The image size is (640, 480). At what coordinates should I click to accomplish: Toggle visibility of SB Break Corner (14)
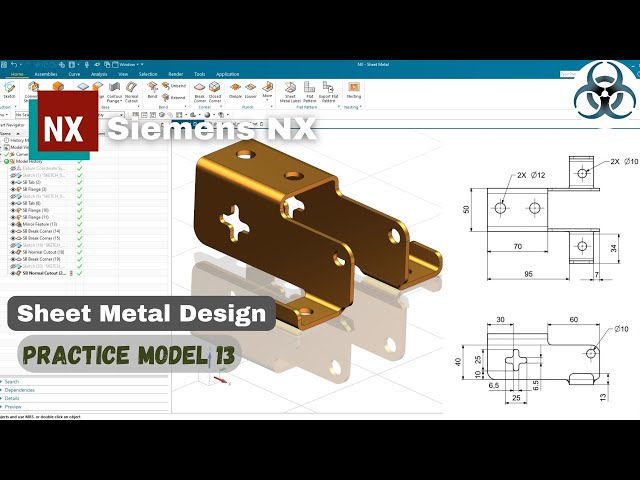point(13,231)
